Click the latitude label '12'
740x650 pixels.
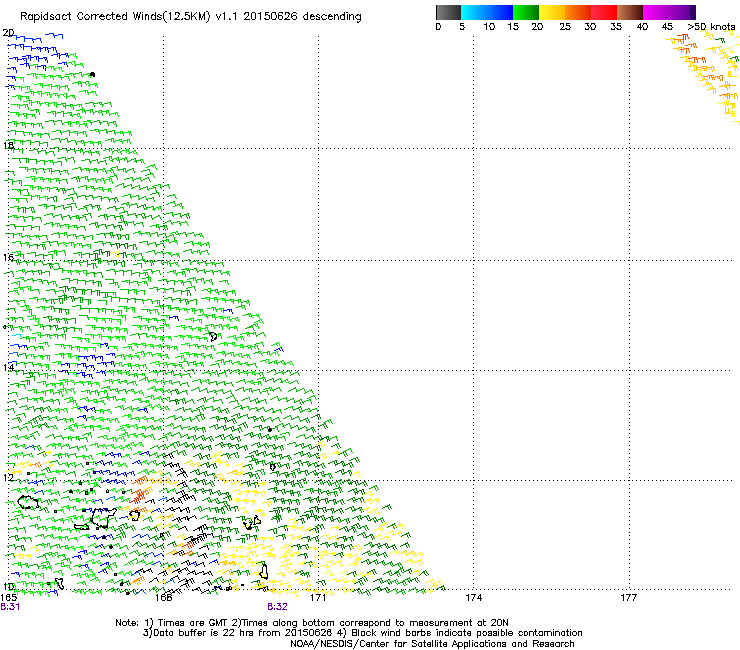[8, 477]
